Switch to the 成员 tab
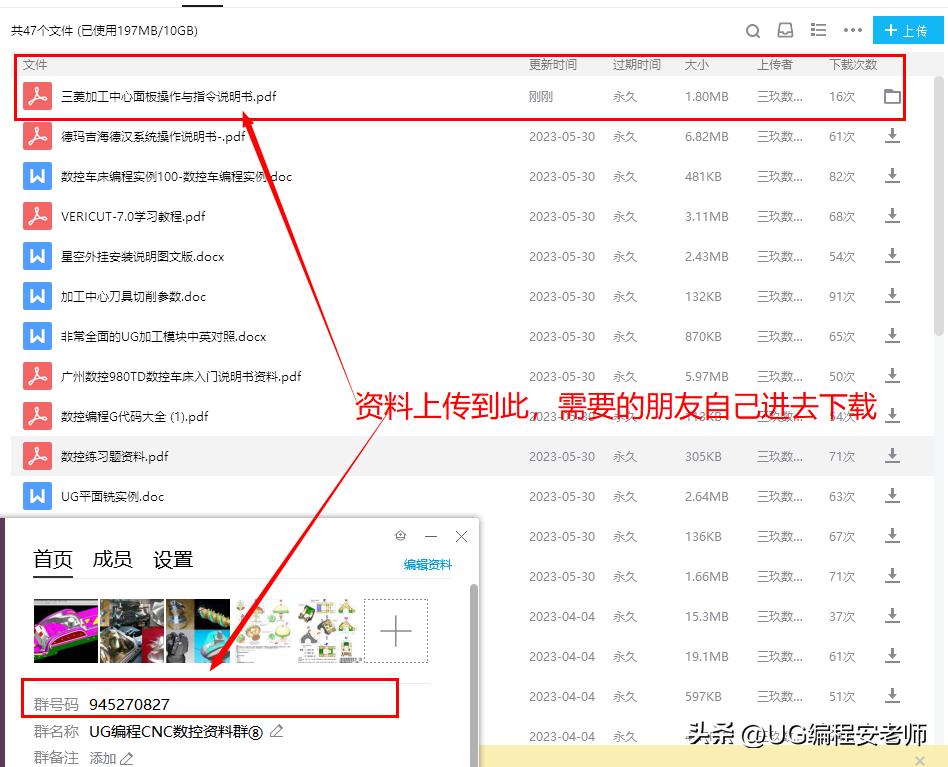The image size is (948, 767). tap(112, 560)
